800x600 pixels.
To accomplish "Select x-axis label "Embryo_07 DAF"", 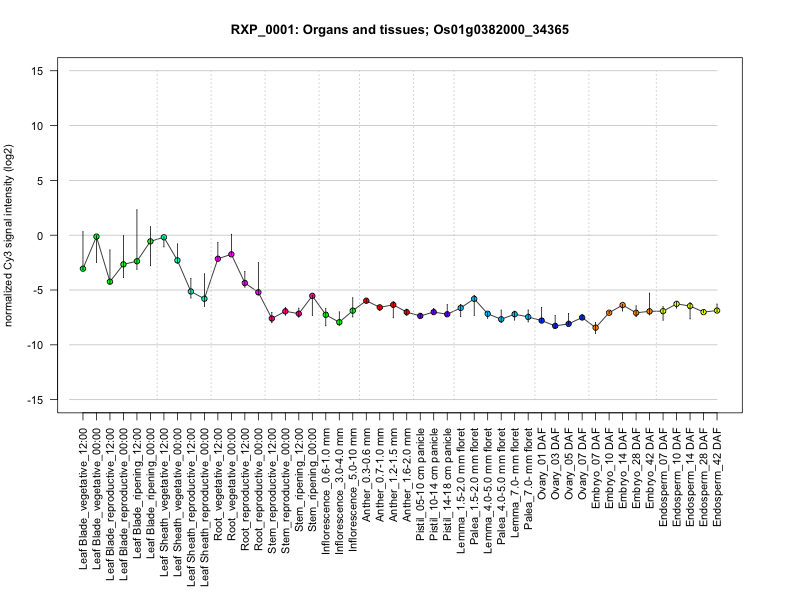I will 596,468.
